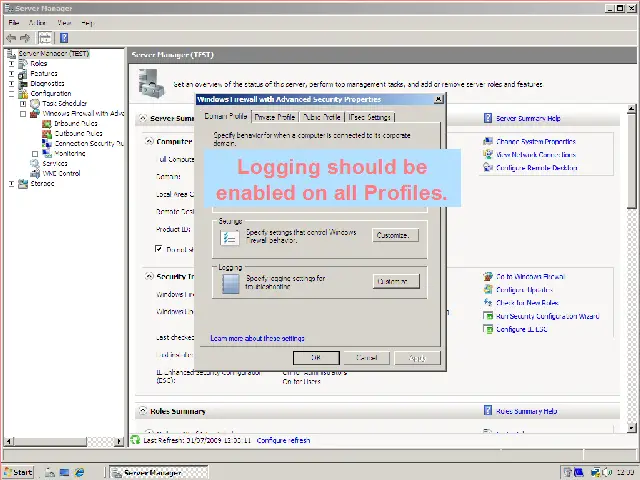Select the Connection Security Rules icon
640x480 pixels.
pyautogui.click(x=47, y=144)
